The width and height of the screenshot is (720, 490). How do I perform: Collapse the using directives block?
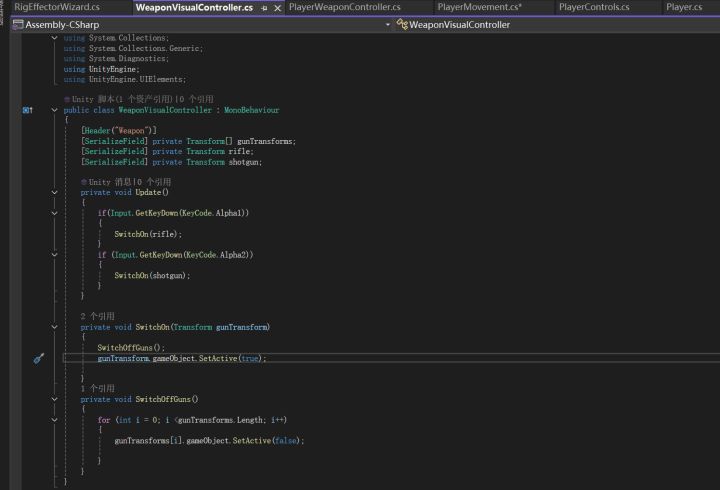(54, 38)
